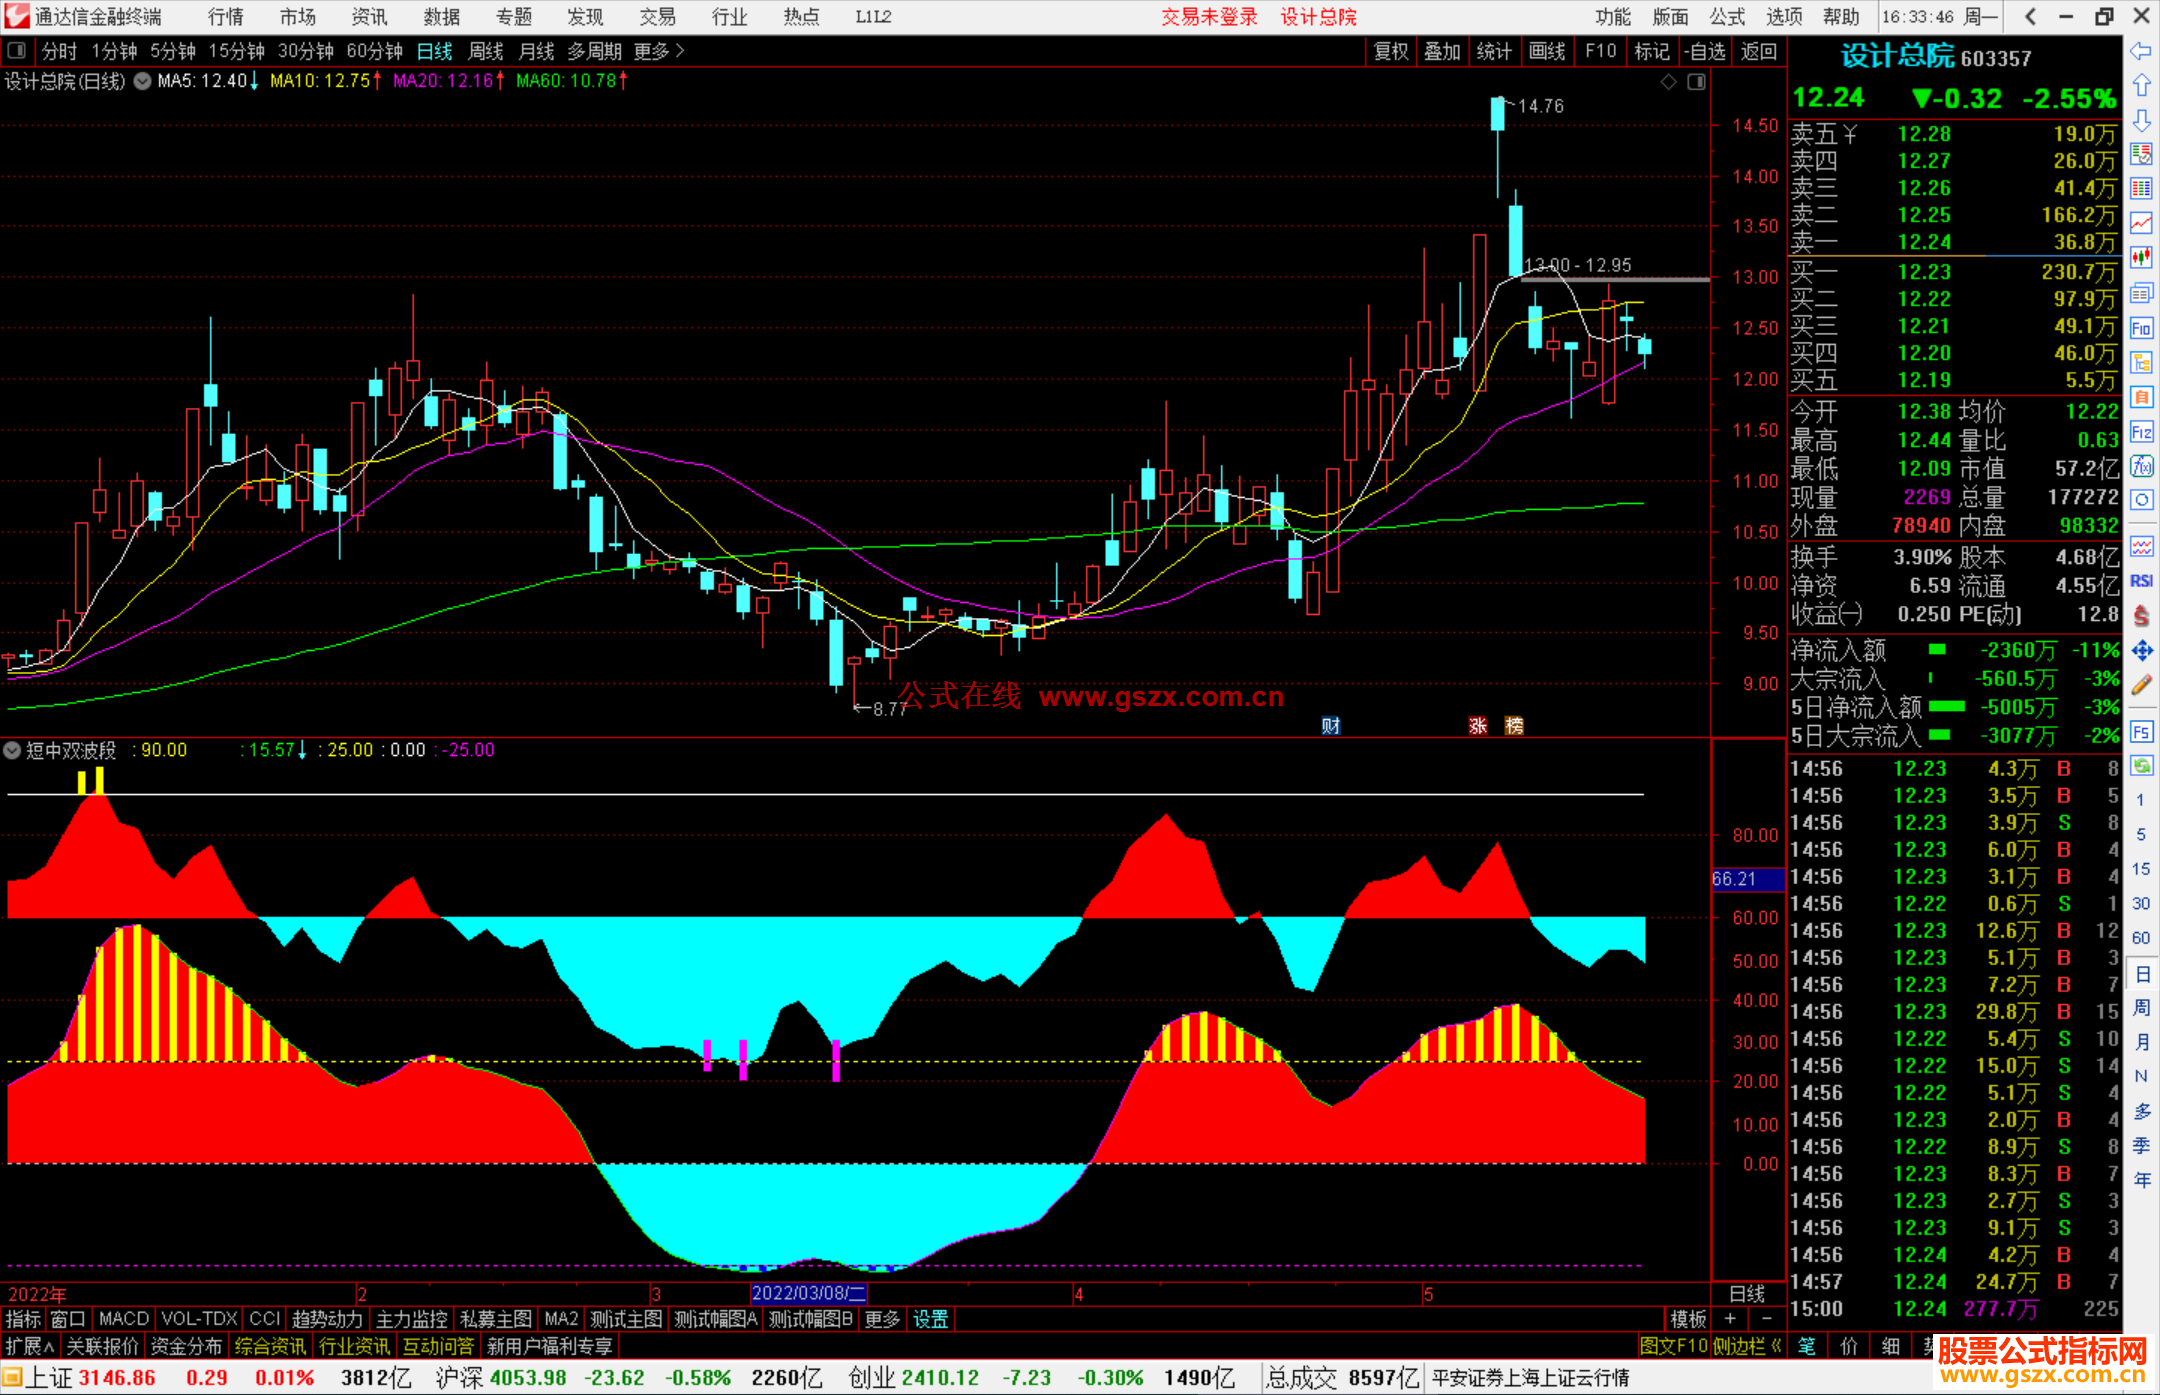Zoom in chart with the + button
Screen dimensions: 2160x1395
point(1730,1319)
